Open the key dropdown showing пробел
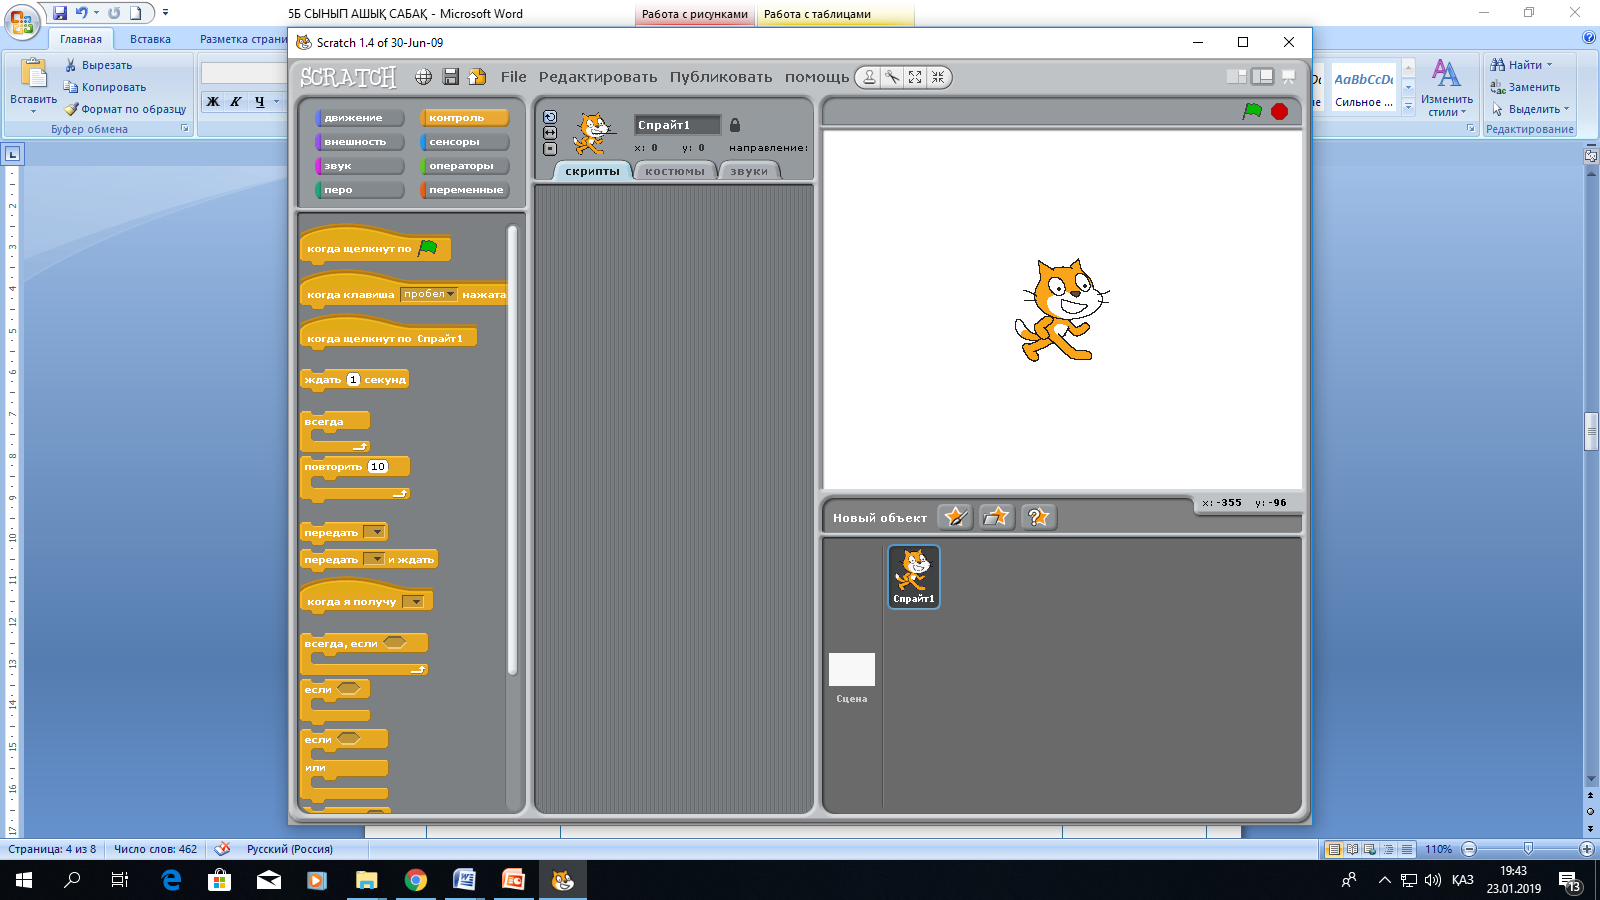The image size is (1600, 900). point(429,294)
